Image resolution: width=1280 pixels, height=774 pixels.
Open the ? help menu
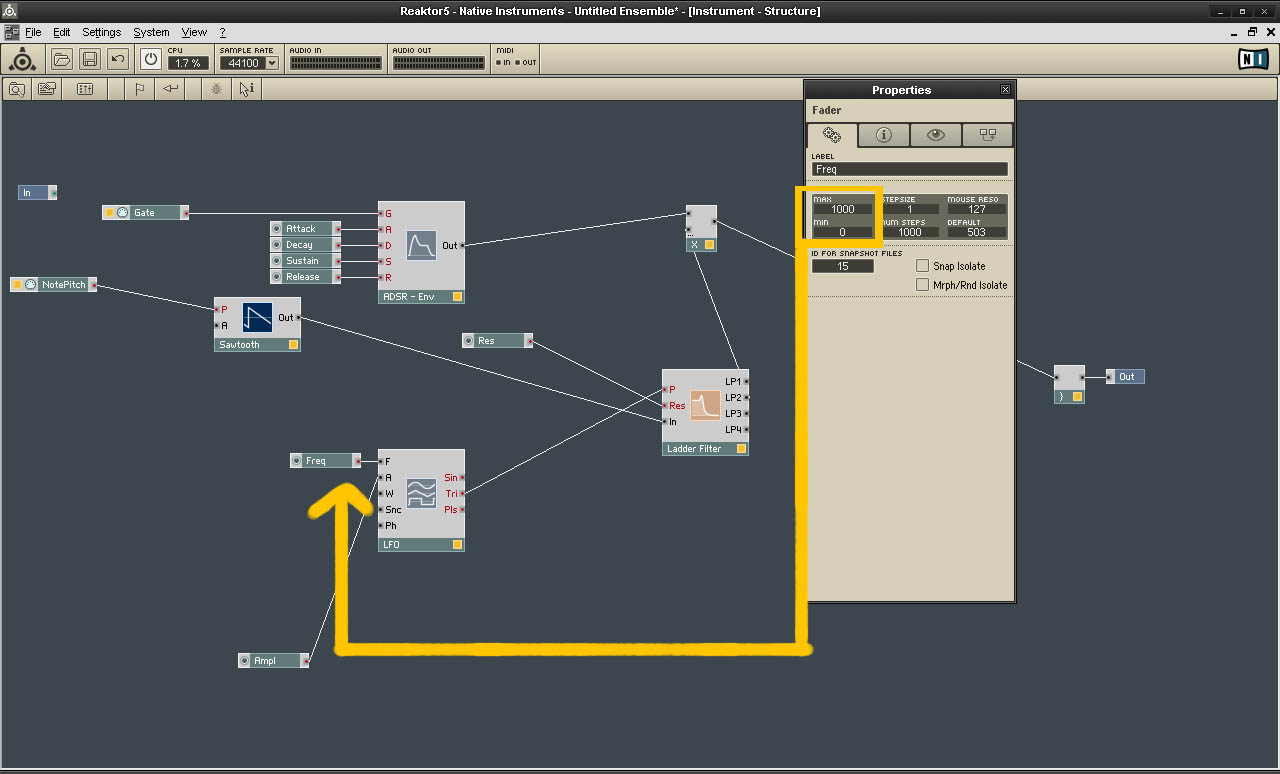click(222, 32)
